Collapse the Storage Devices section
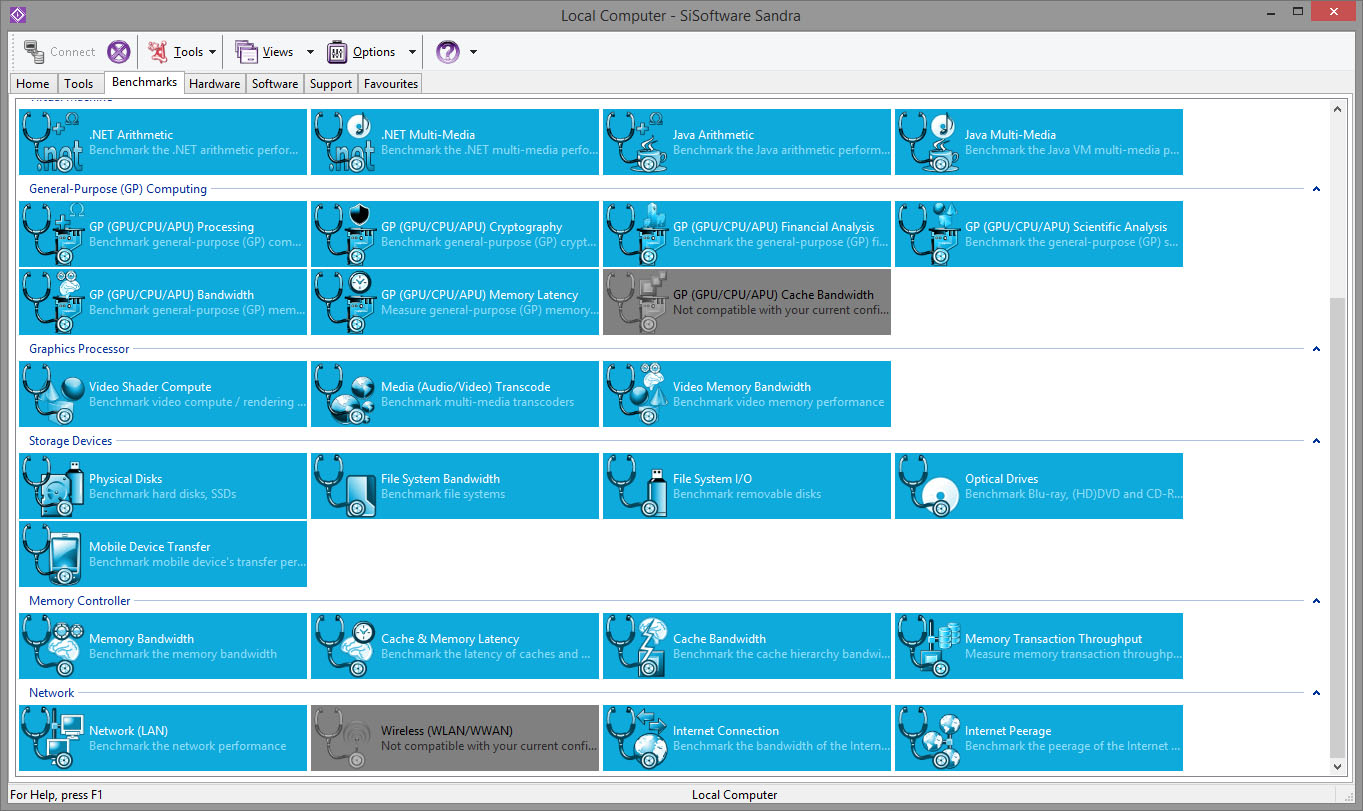 [1316, 440]
